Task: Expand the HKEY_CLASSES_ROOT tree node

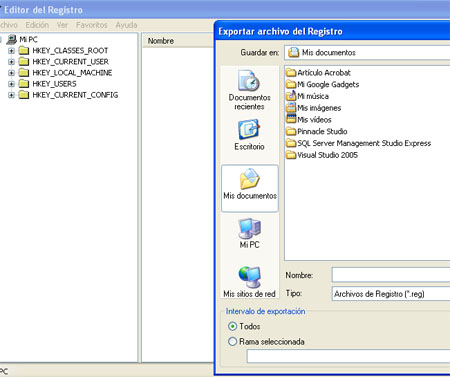Action: coord(11,51)
